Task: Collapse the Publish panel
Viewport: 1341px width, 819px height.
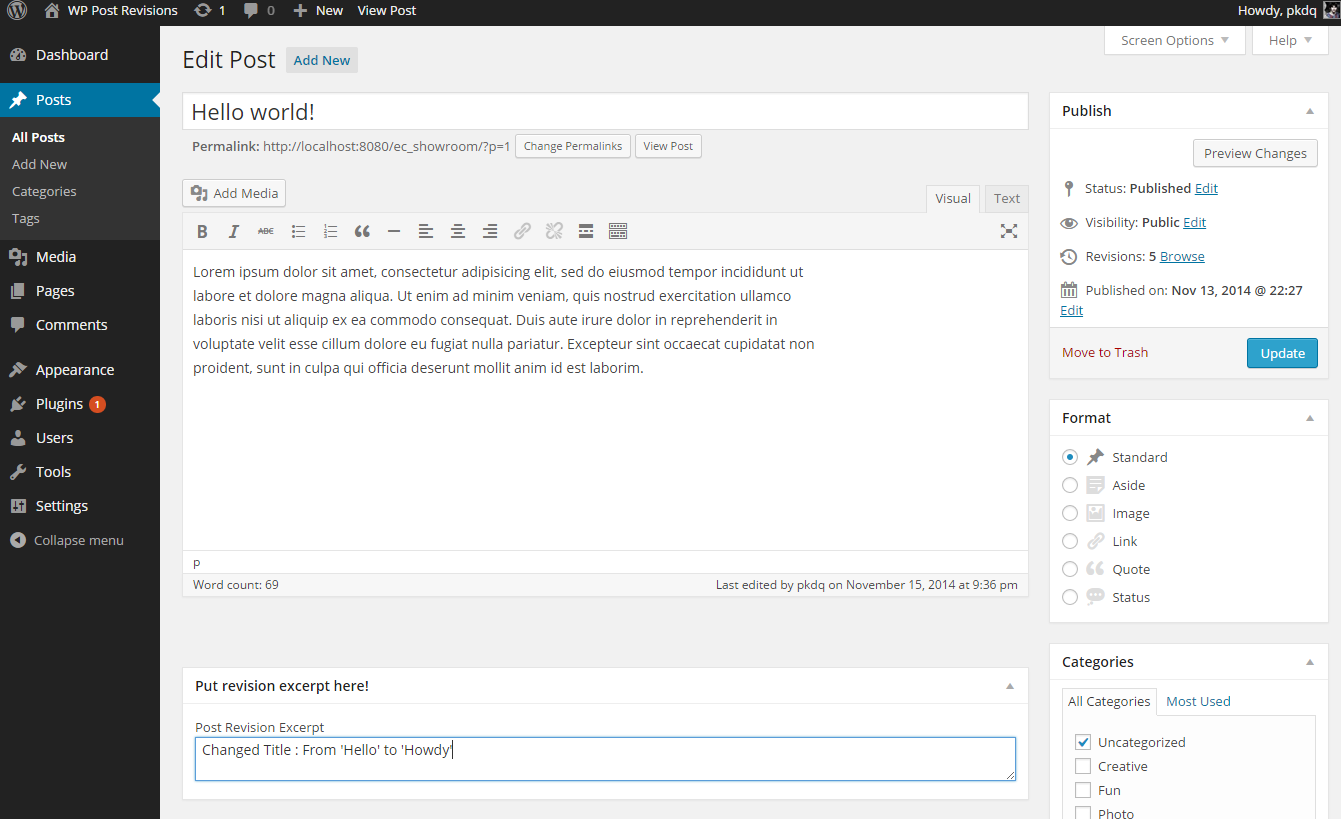Action: point(1310,111)
